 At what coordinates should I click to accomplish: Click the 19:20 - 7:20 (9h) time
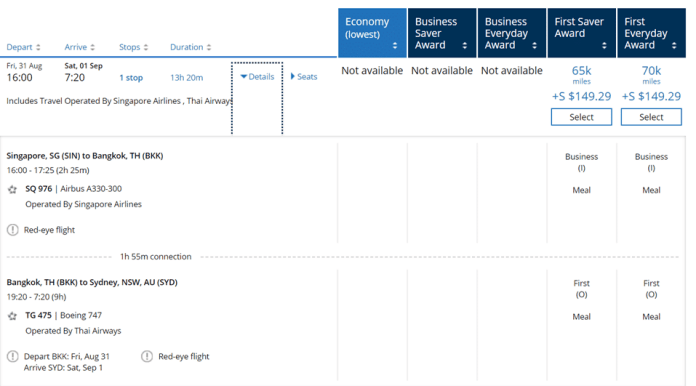(x=36, y=297)
